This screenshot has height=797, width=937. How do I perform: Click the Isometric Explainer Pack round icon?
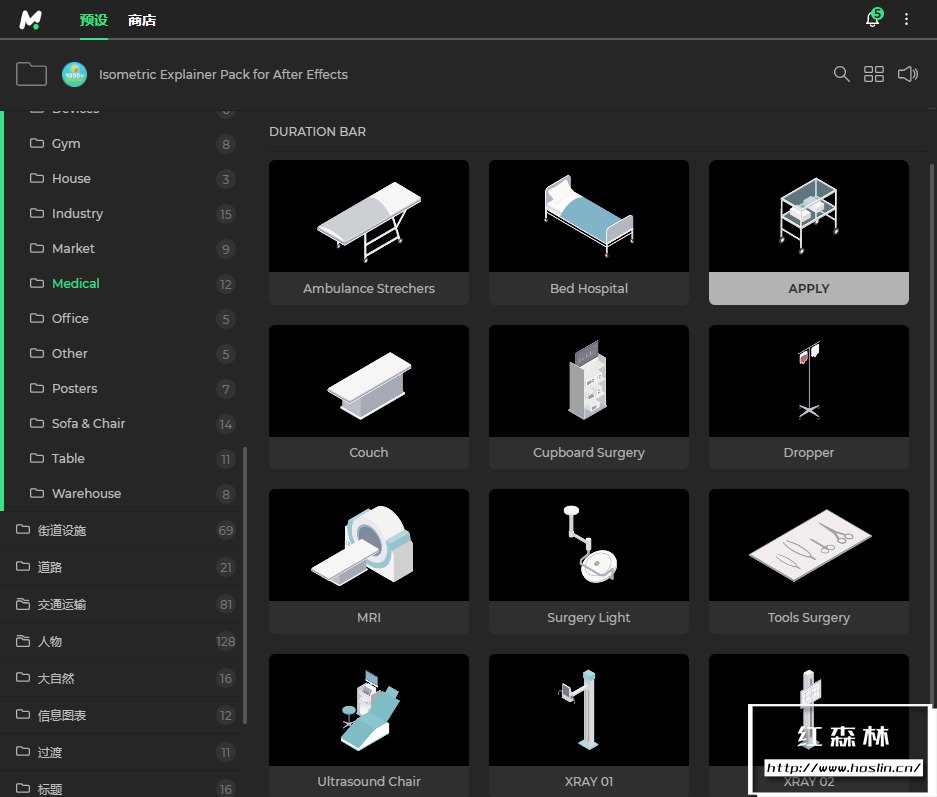pyautogui.click(x=75, y=74)
